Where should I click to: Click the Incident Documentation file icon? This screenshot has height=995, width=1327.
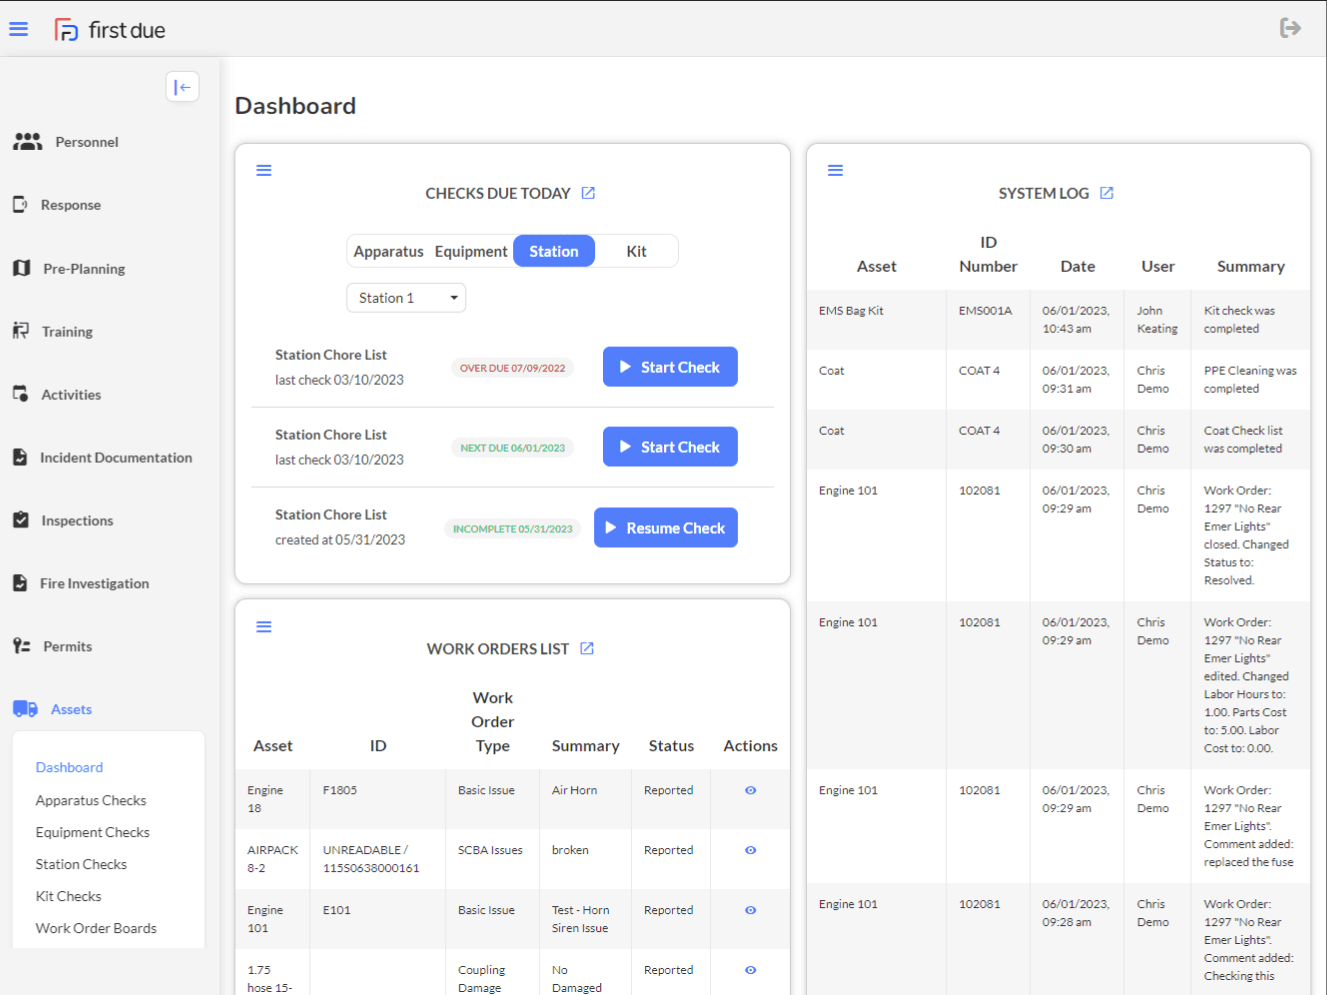pos(20,457)
